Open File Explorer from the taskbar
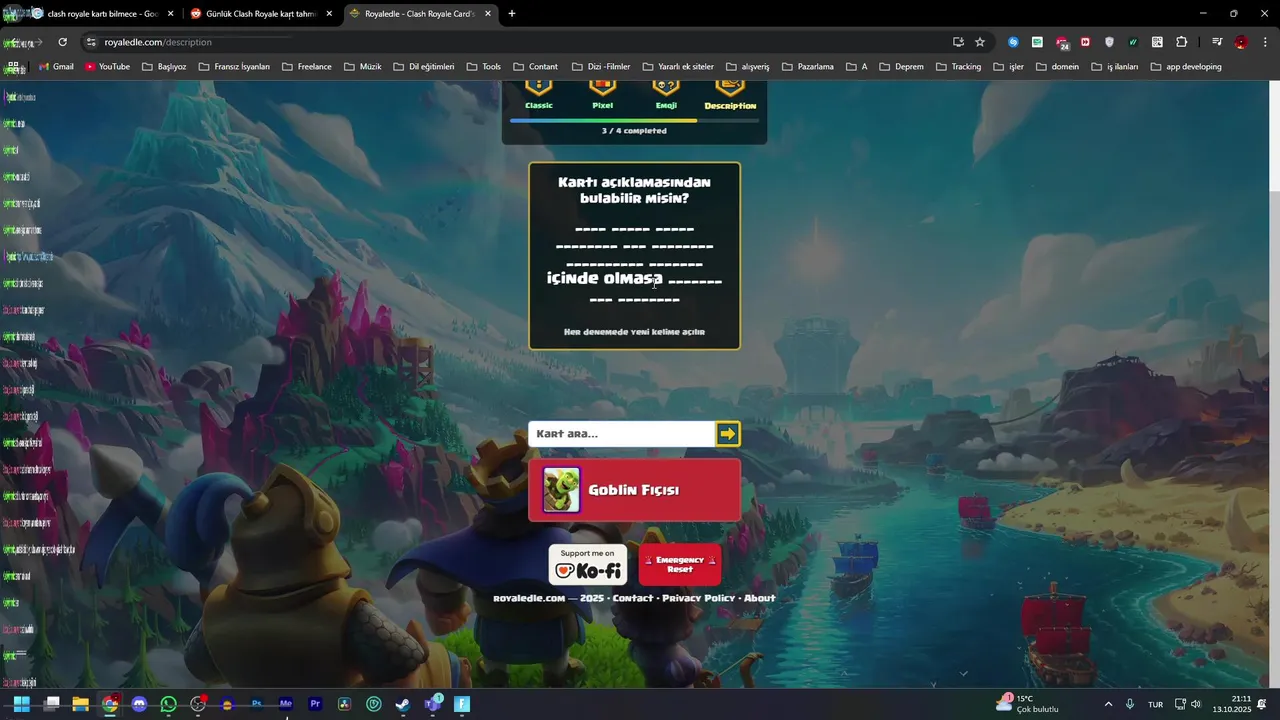Viewport: 1280px width, 720px height. point(81,704)
